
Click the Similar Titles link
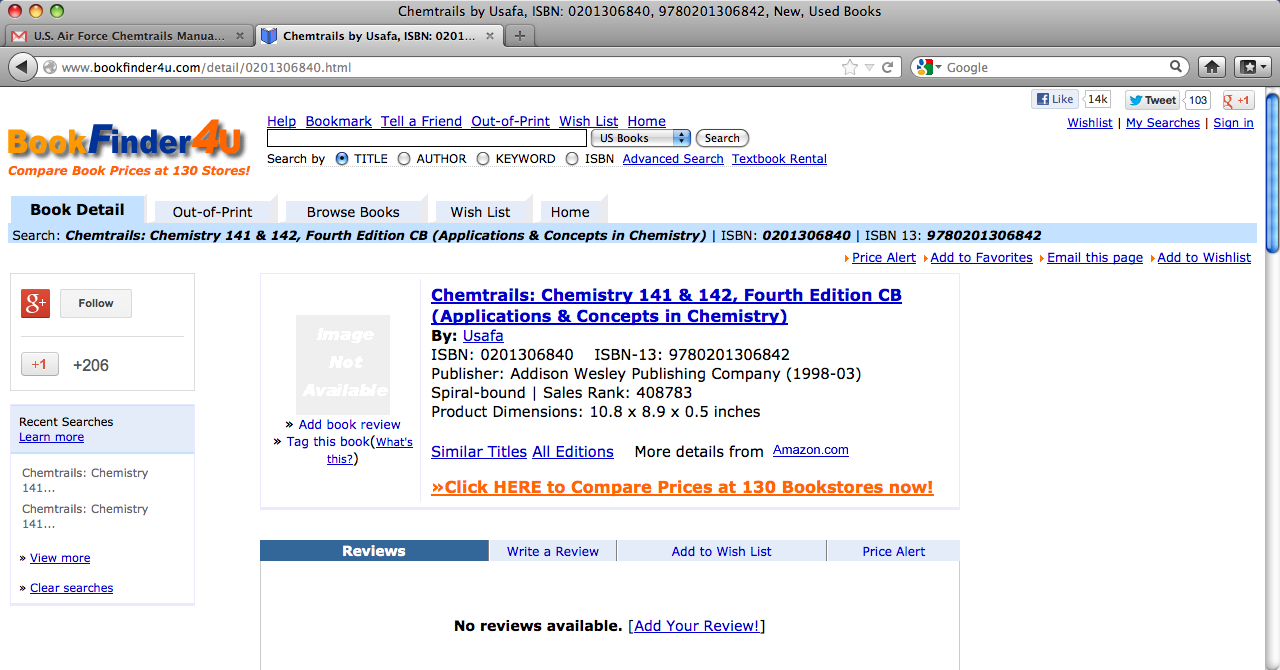coord(479,452)
